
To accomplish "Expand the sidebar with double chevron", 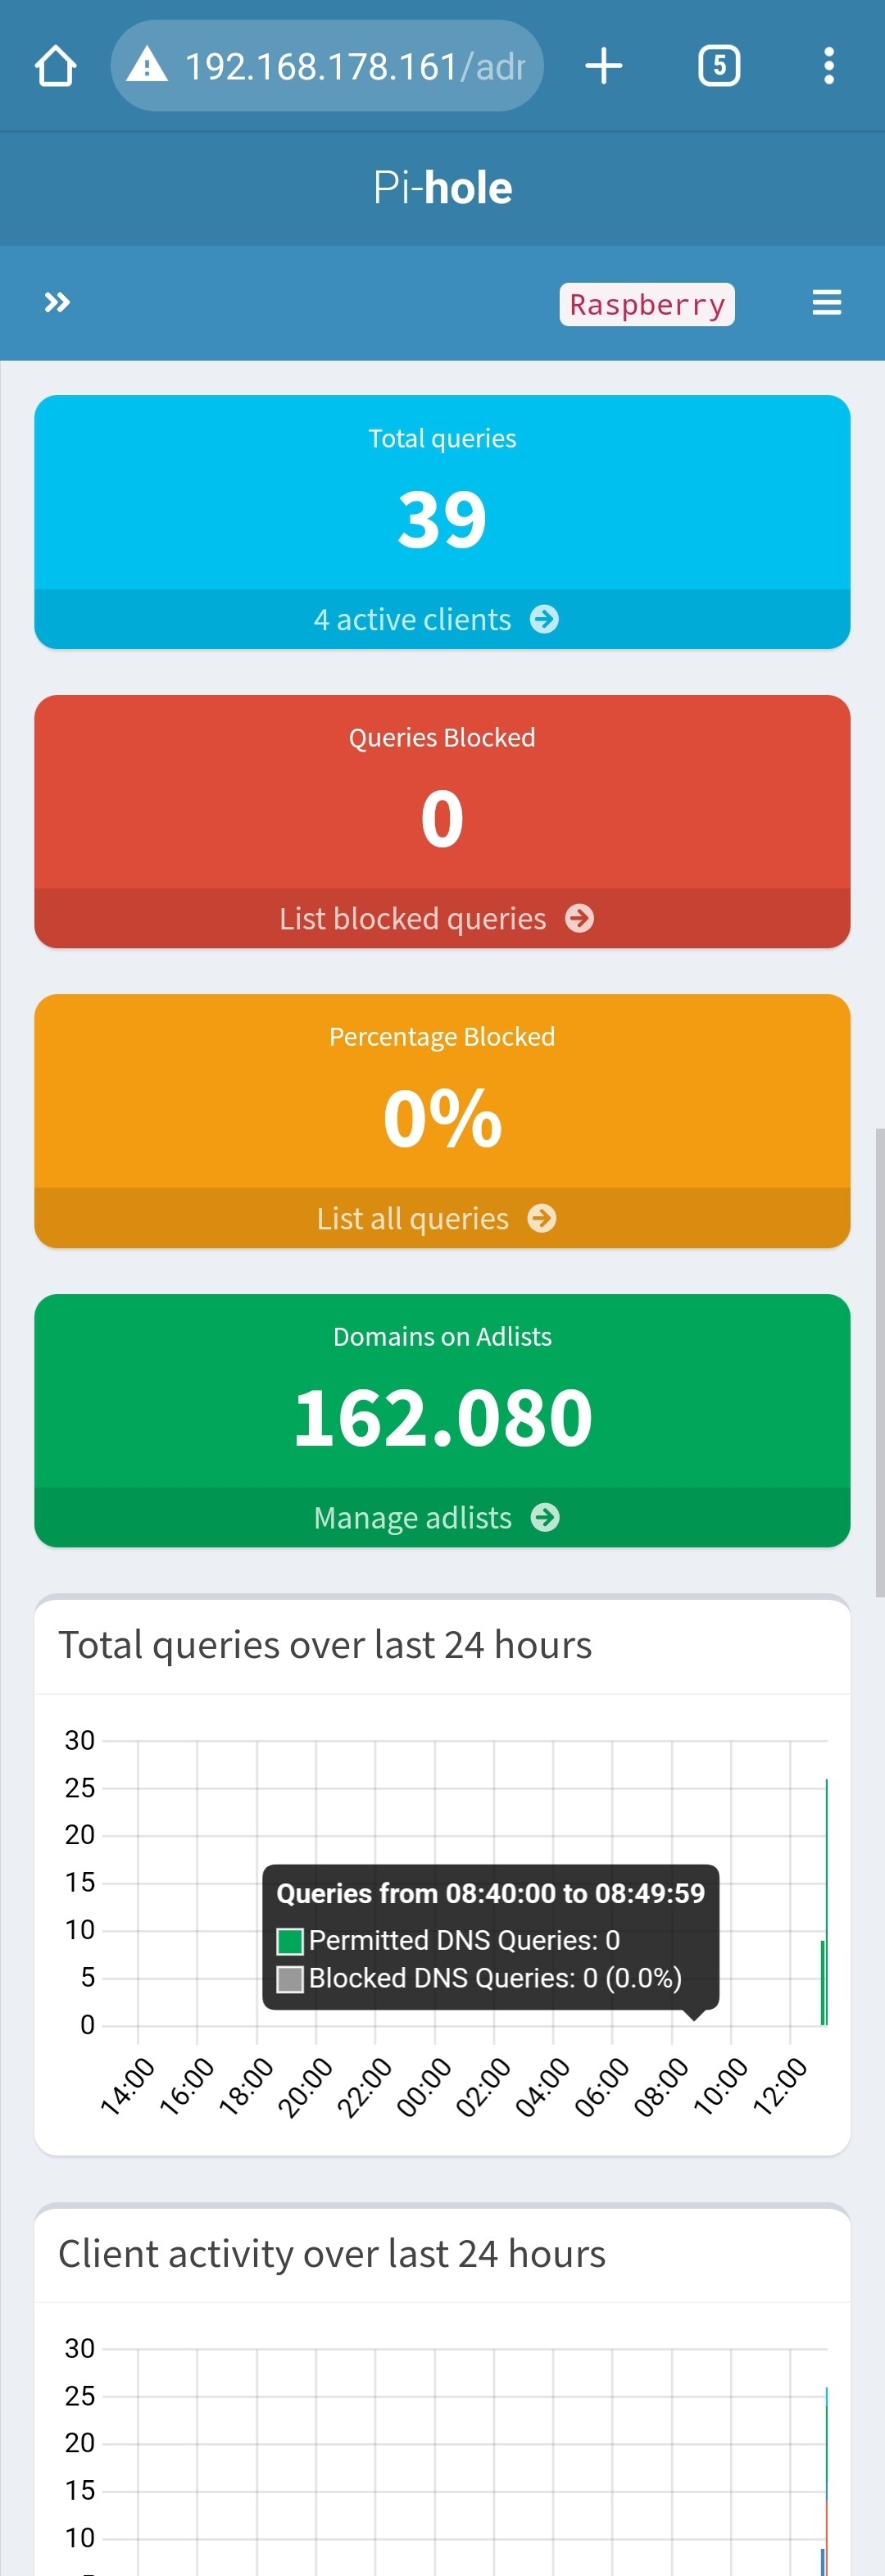I will pyautogui.click(x=57, y=302).
